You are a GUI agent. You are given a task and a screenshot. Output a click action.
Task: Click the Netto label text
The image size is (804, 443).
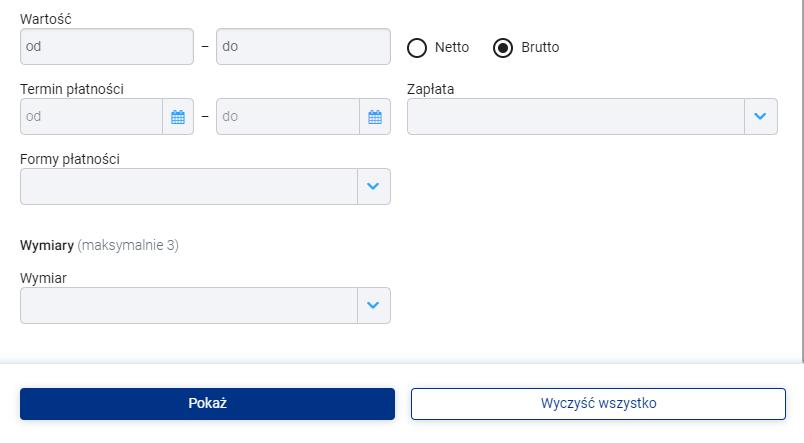pyautogui.click(x=452, y=47)
